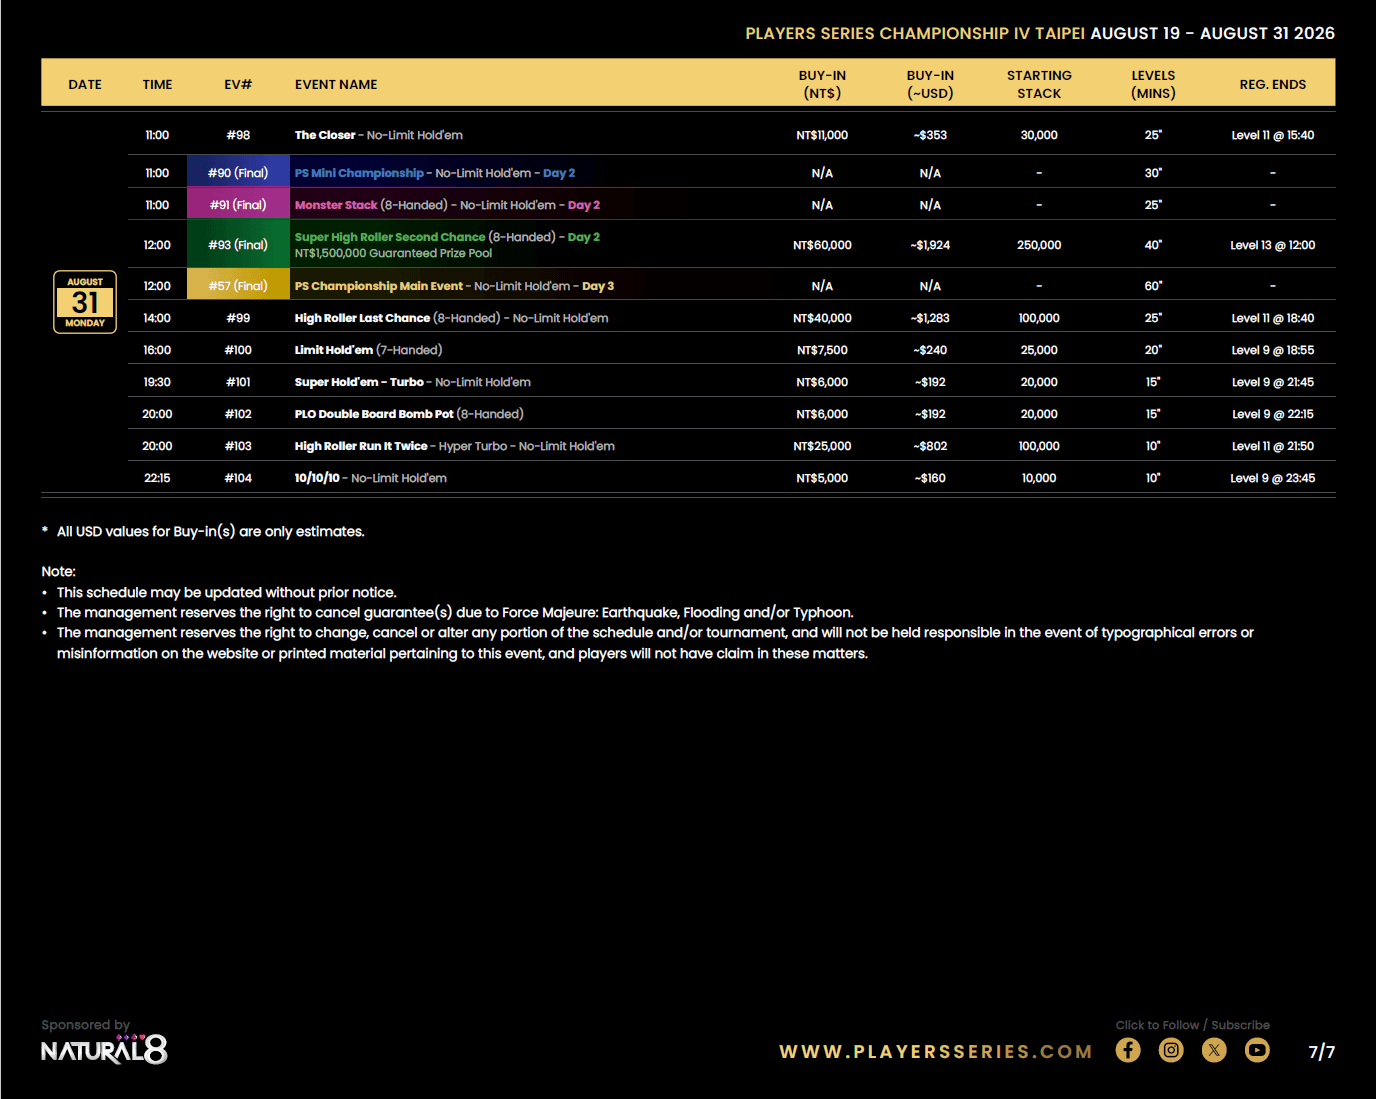Click the 7/7 page number
This screenshot has height=1099, width=1376.
pyautogui.click(x=1322, y=1051)
